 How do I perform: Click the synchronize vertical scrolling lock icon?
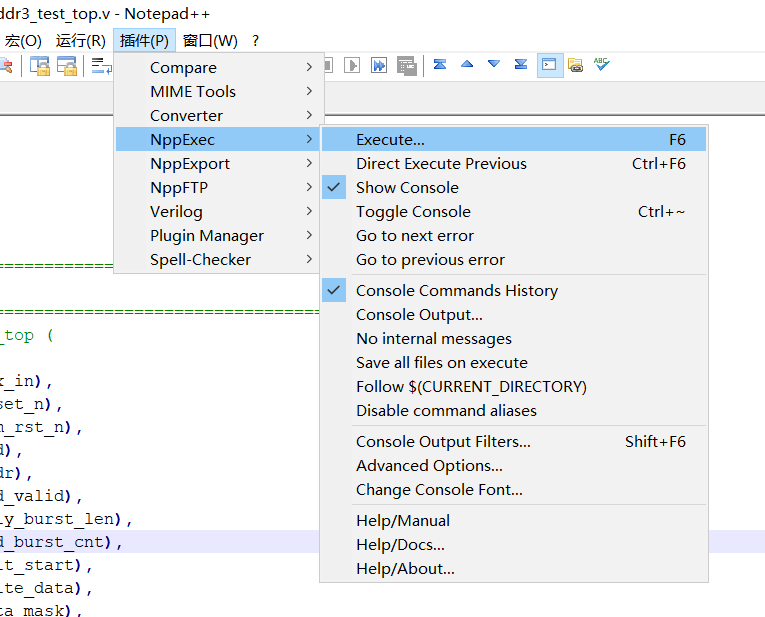coord(40,65)
